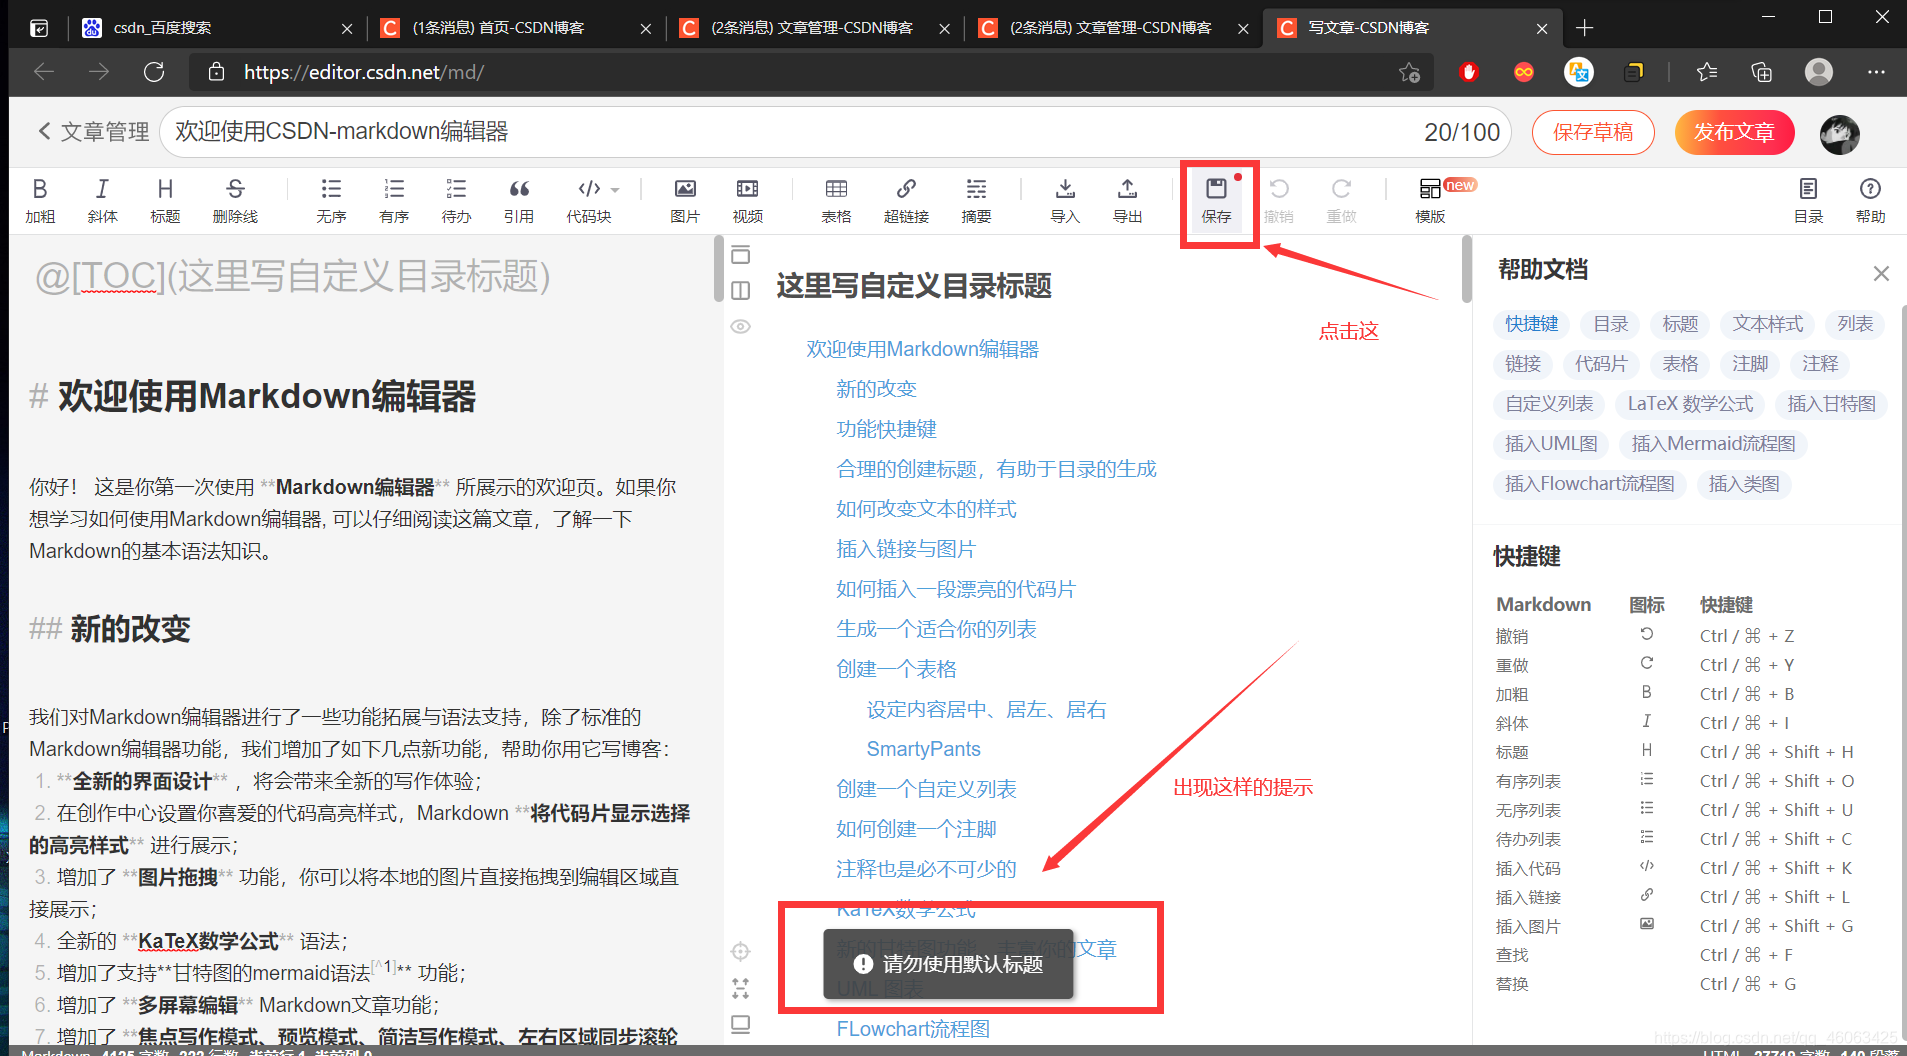Click the browser address bar URL
Viewport: 1907px width, 1056px height.
364,72
